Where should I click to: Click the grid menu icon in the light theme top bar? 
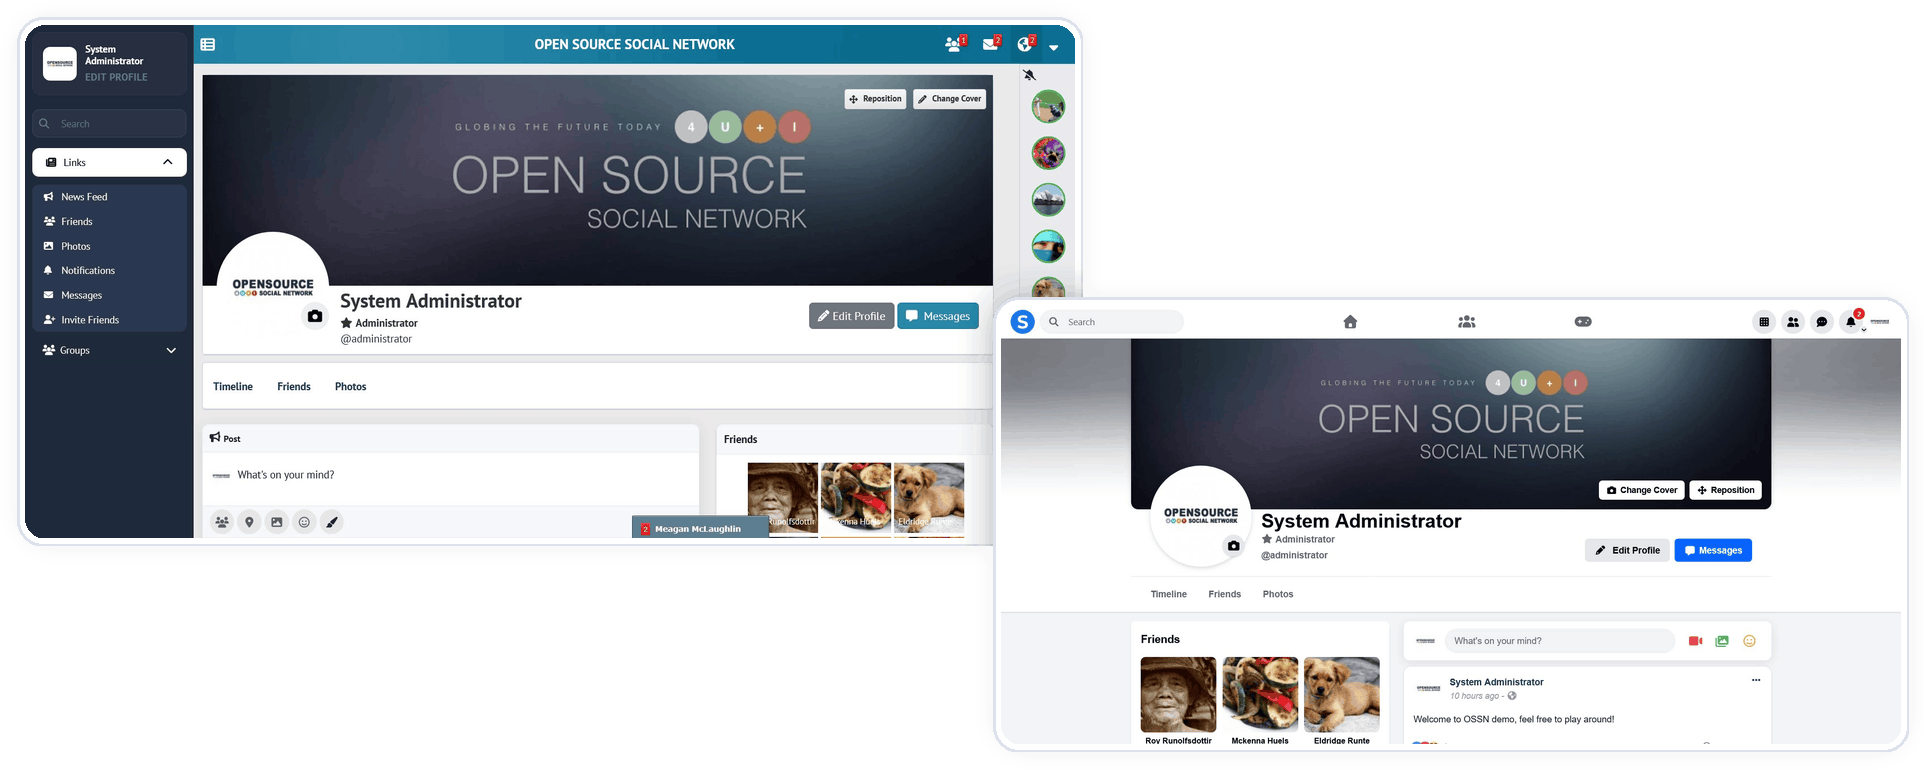click(x=1764, y=322)
